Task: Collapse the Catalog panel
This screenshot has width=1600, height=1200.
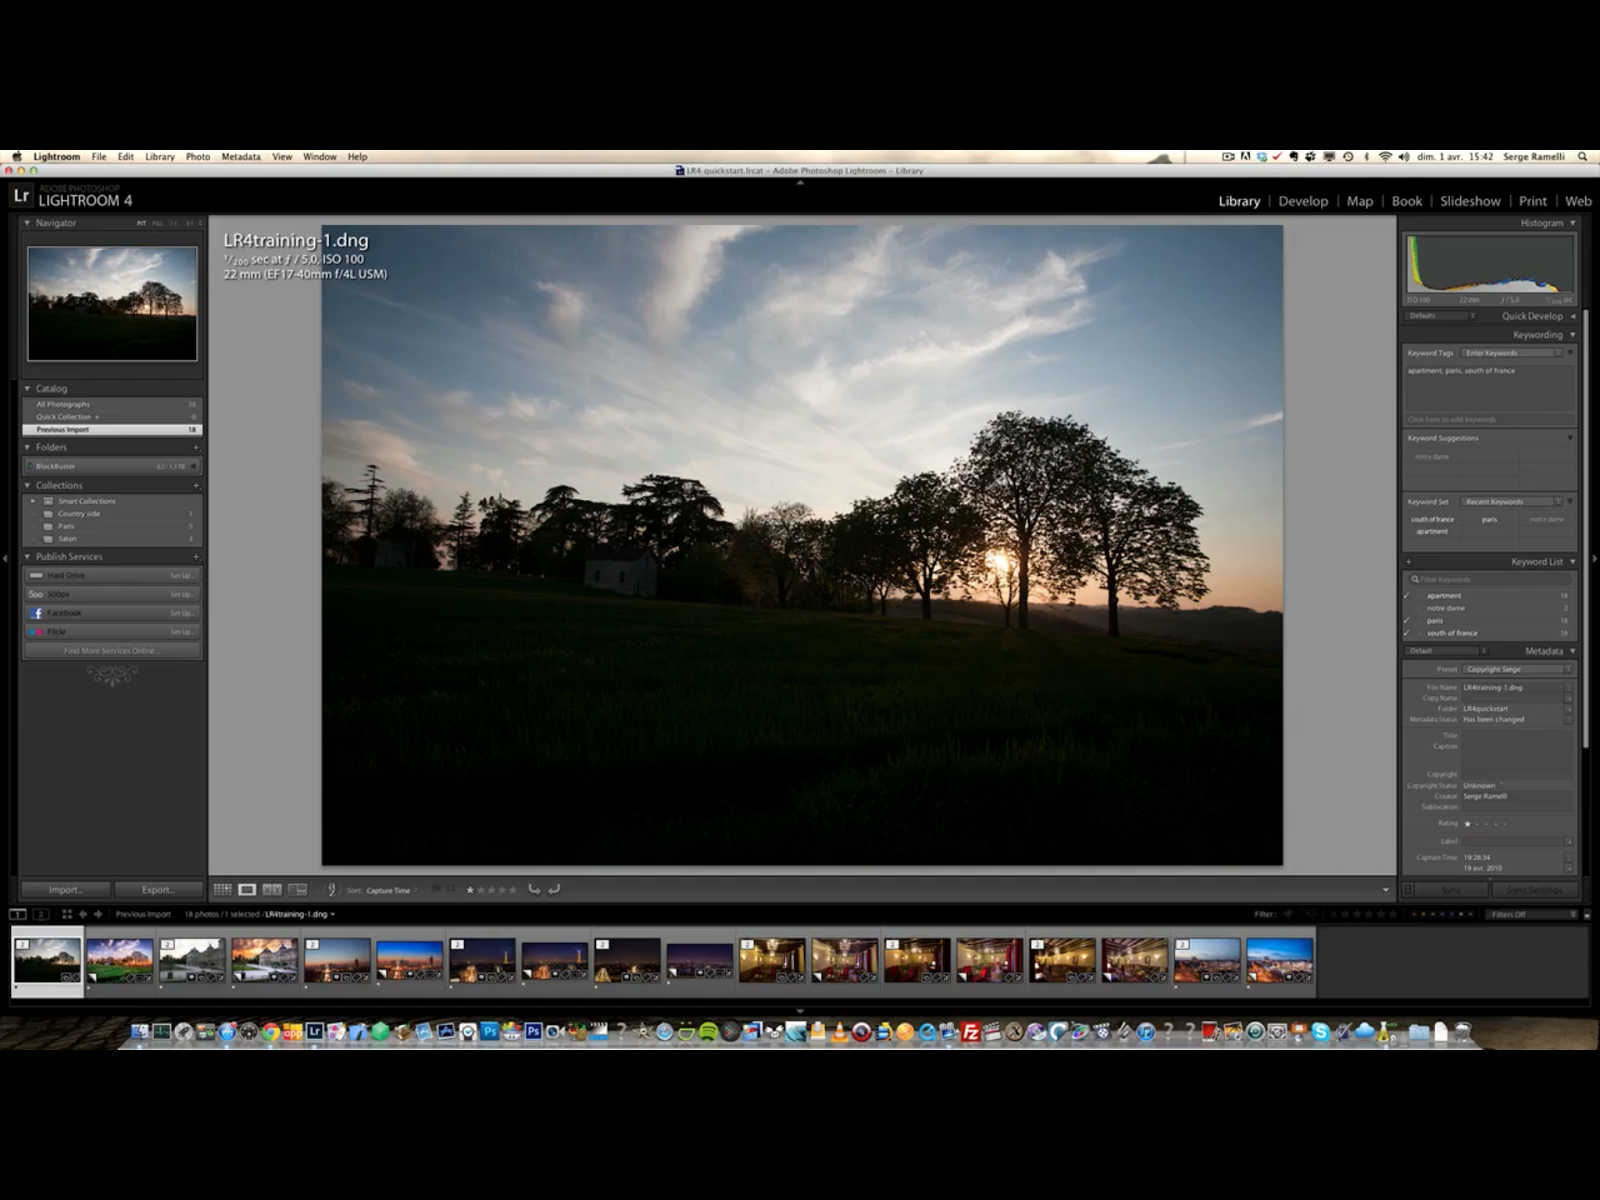Action: 27,388
